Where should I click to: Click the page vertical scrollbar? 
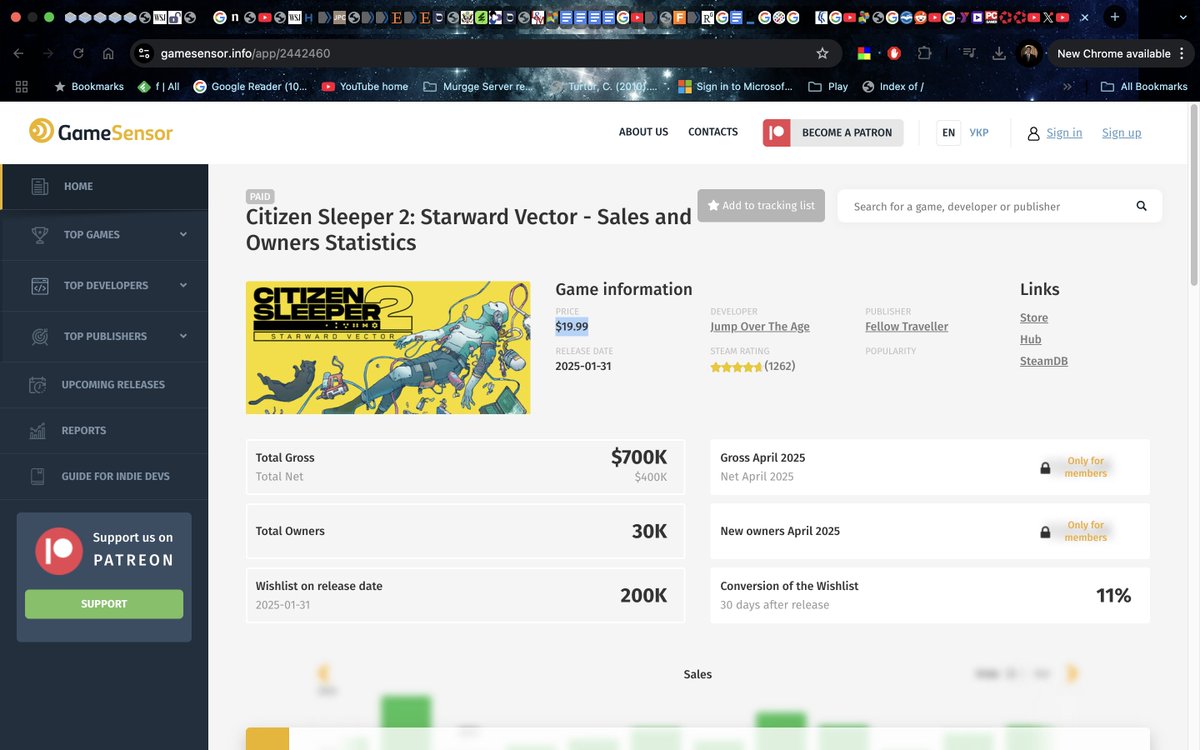[1192, 195]
